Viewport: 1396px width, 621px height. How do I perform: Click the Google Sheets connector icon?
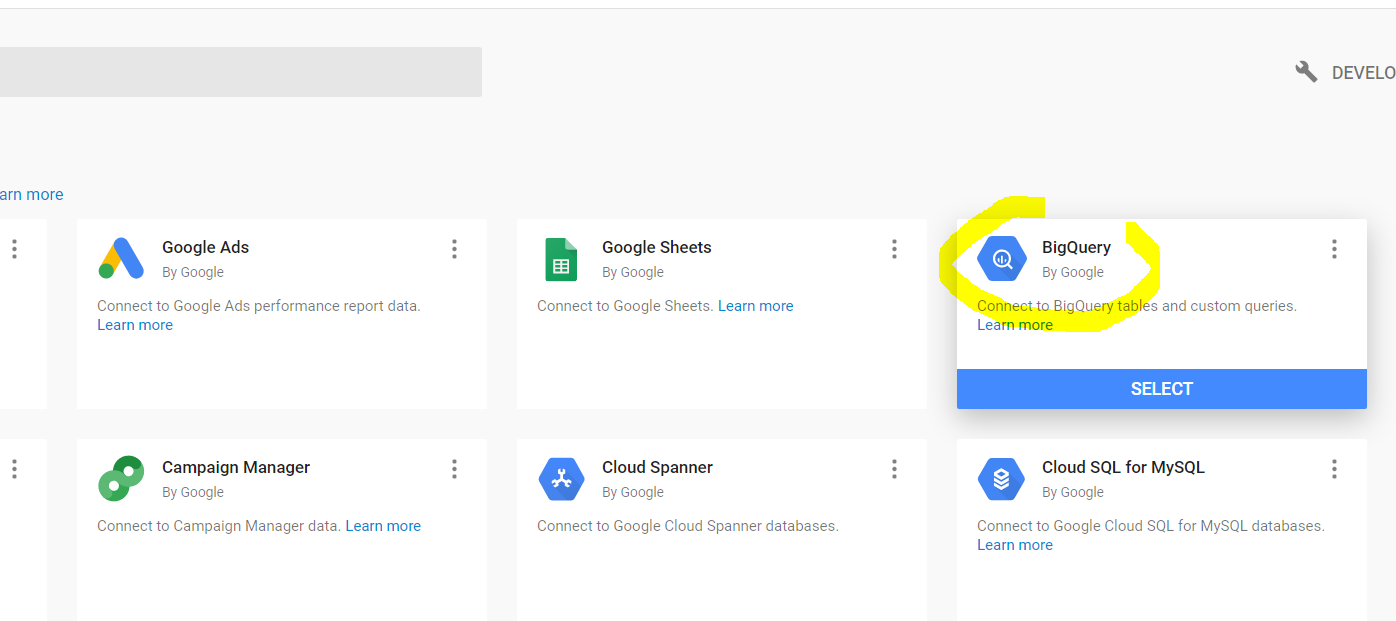coord(561,258)
